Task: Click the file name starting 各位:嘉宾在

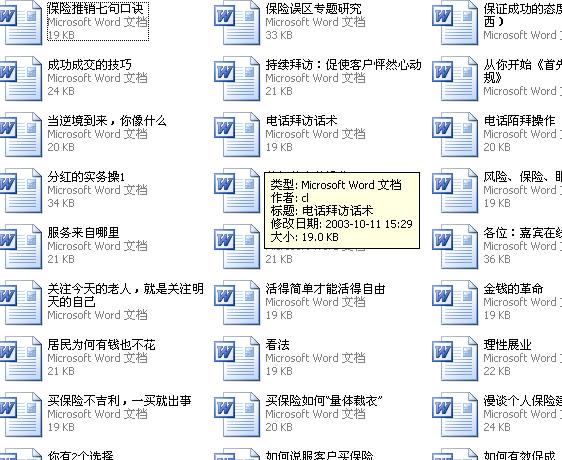Action: pos(523,233)
